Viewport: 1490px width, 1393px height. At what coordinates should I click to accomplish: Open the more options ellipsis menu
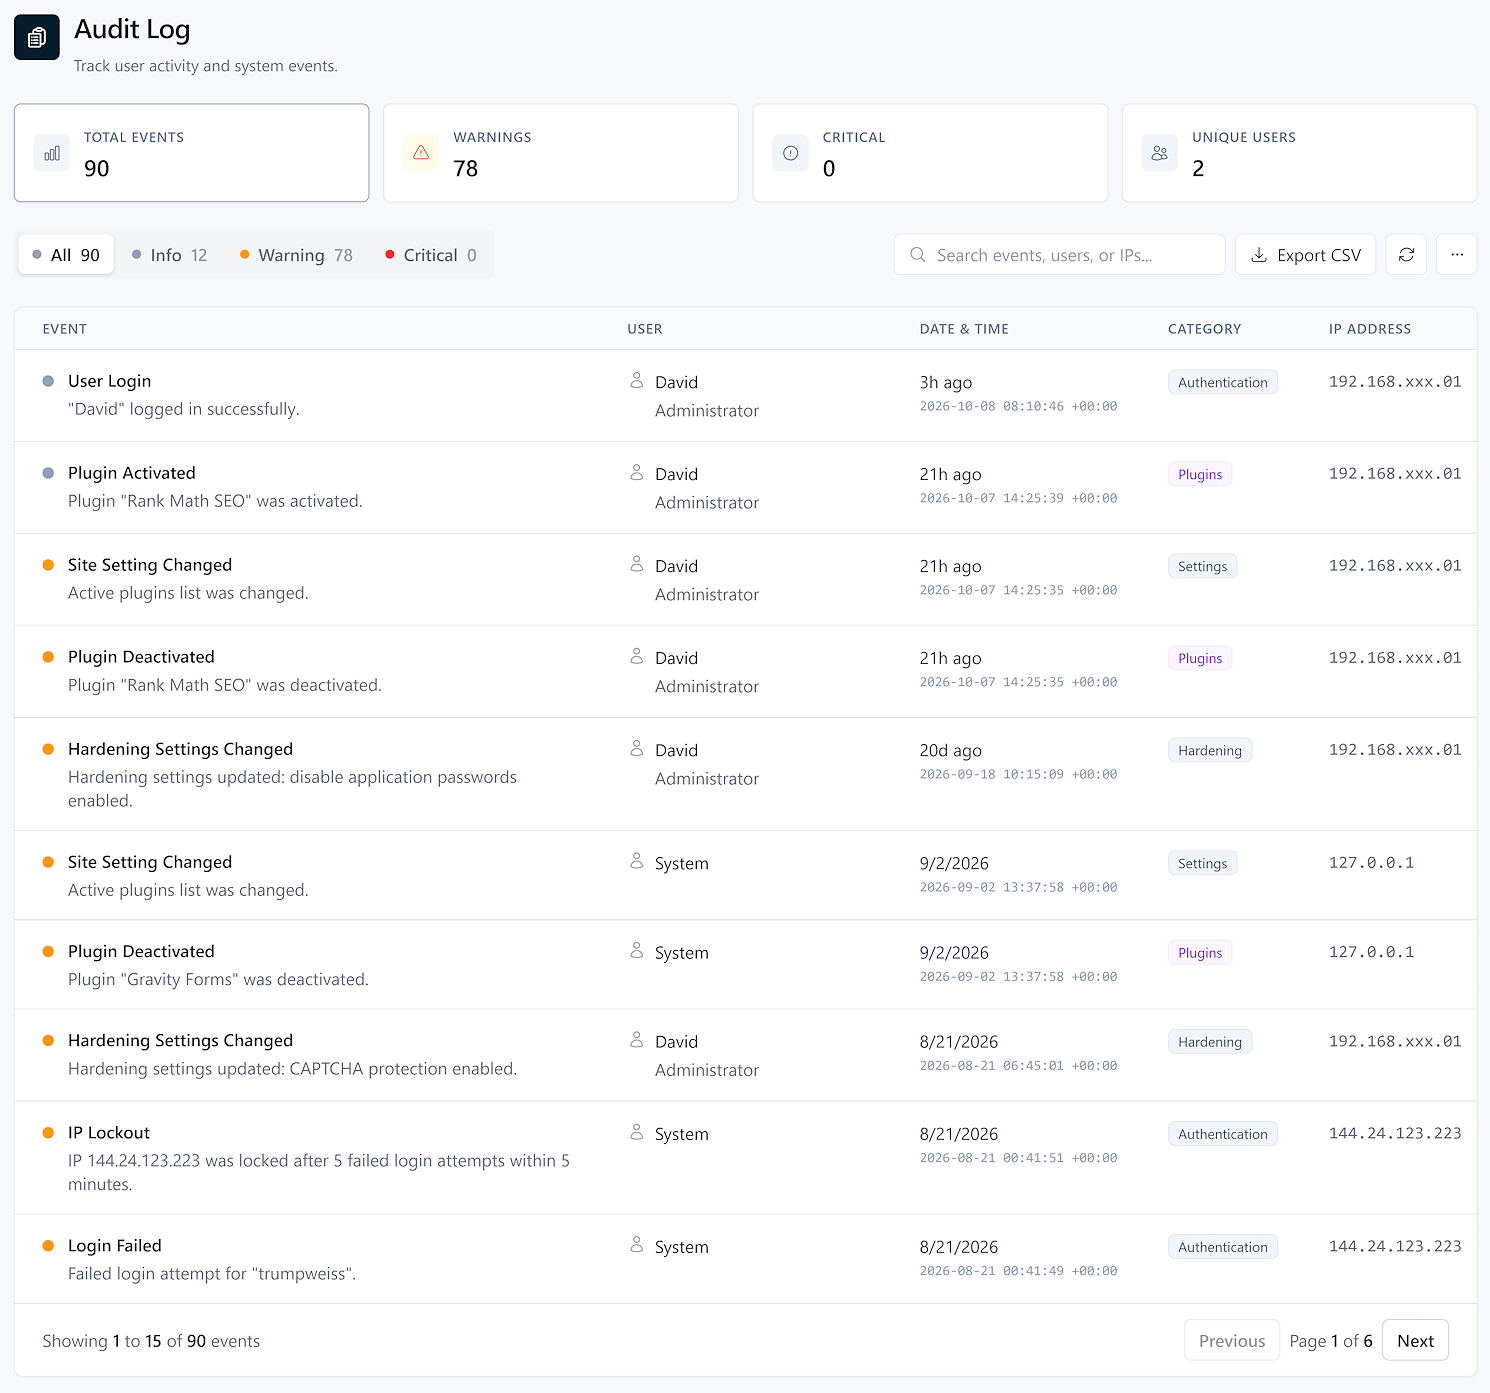(x=1457, y=255)
